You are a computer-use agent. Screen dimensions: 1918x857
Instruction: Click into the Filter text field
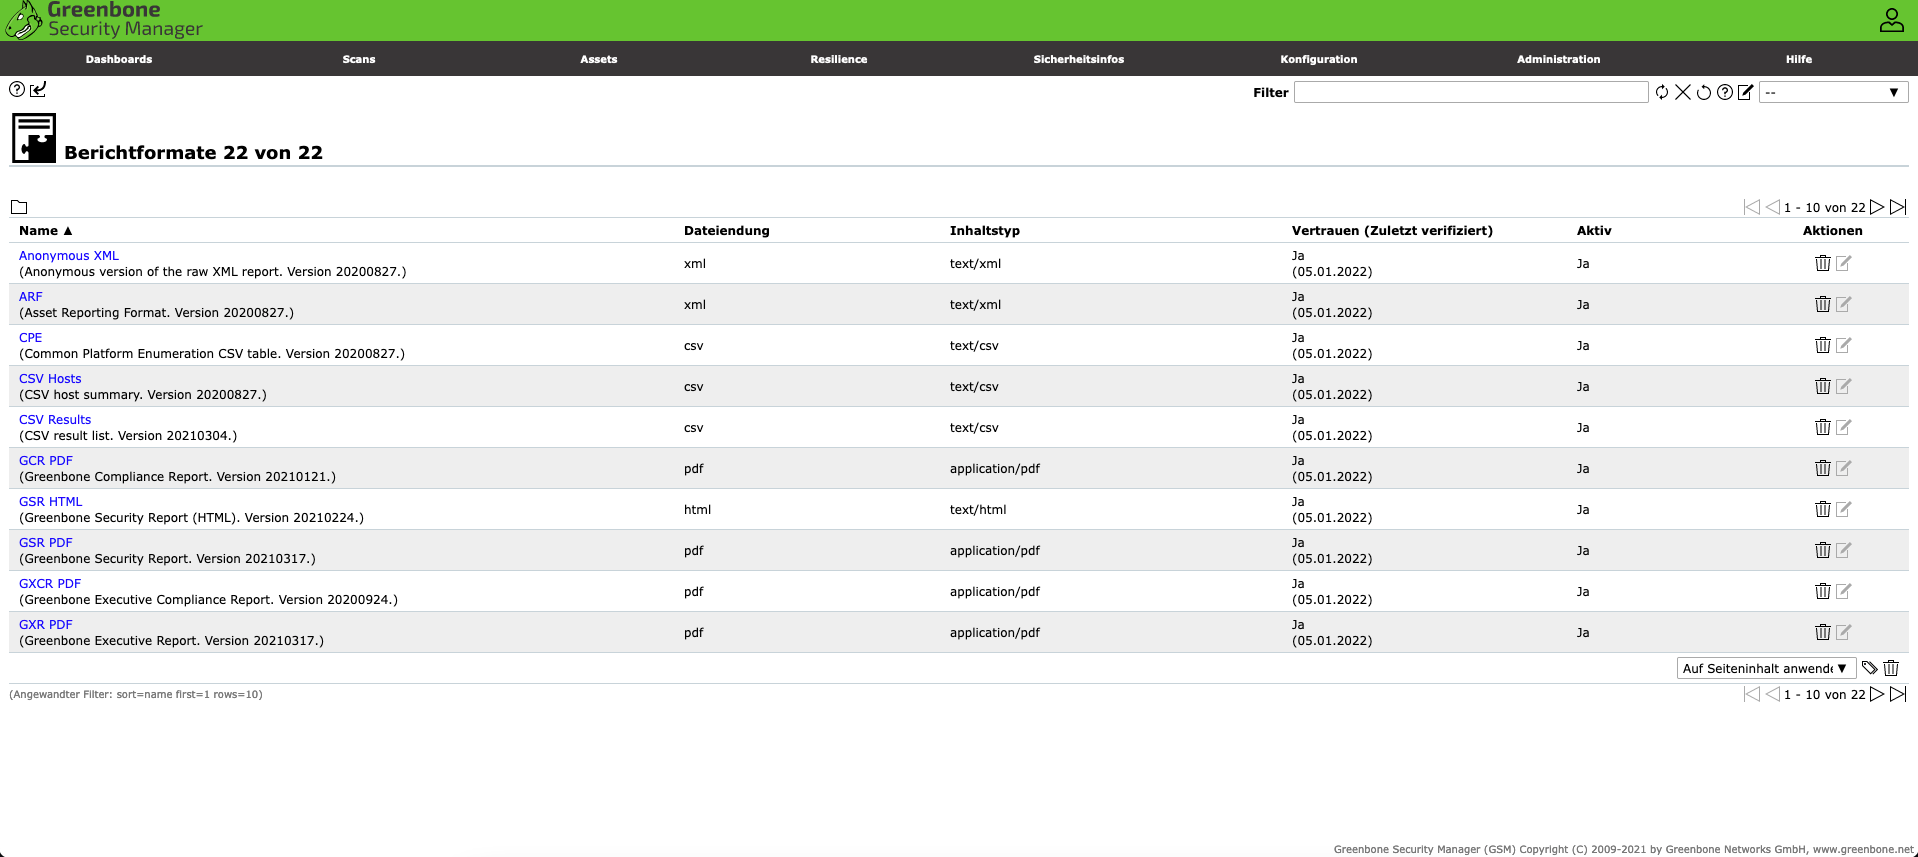click(1471, 92)
